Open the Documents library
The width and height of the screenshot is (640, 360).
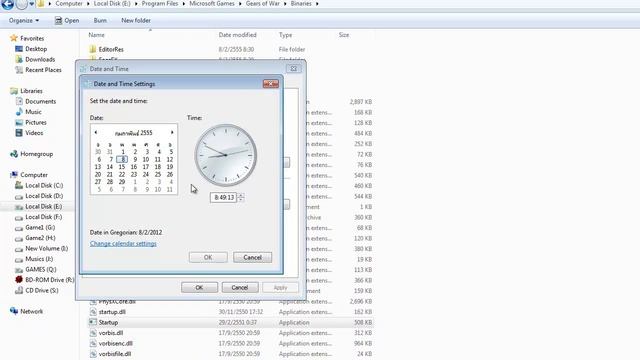point(40,101)
